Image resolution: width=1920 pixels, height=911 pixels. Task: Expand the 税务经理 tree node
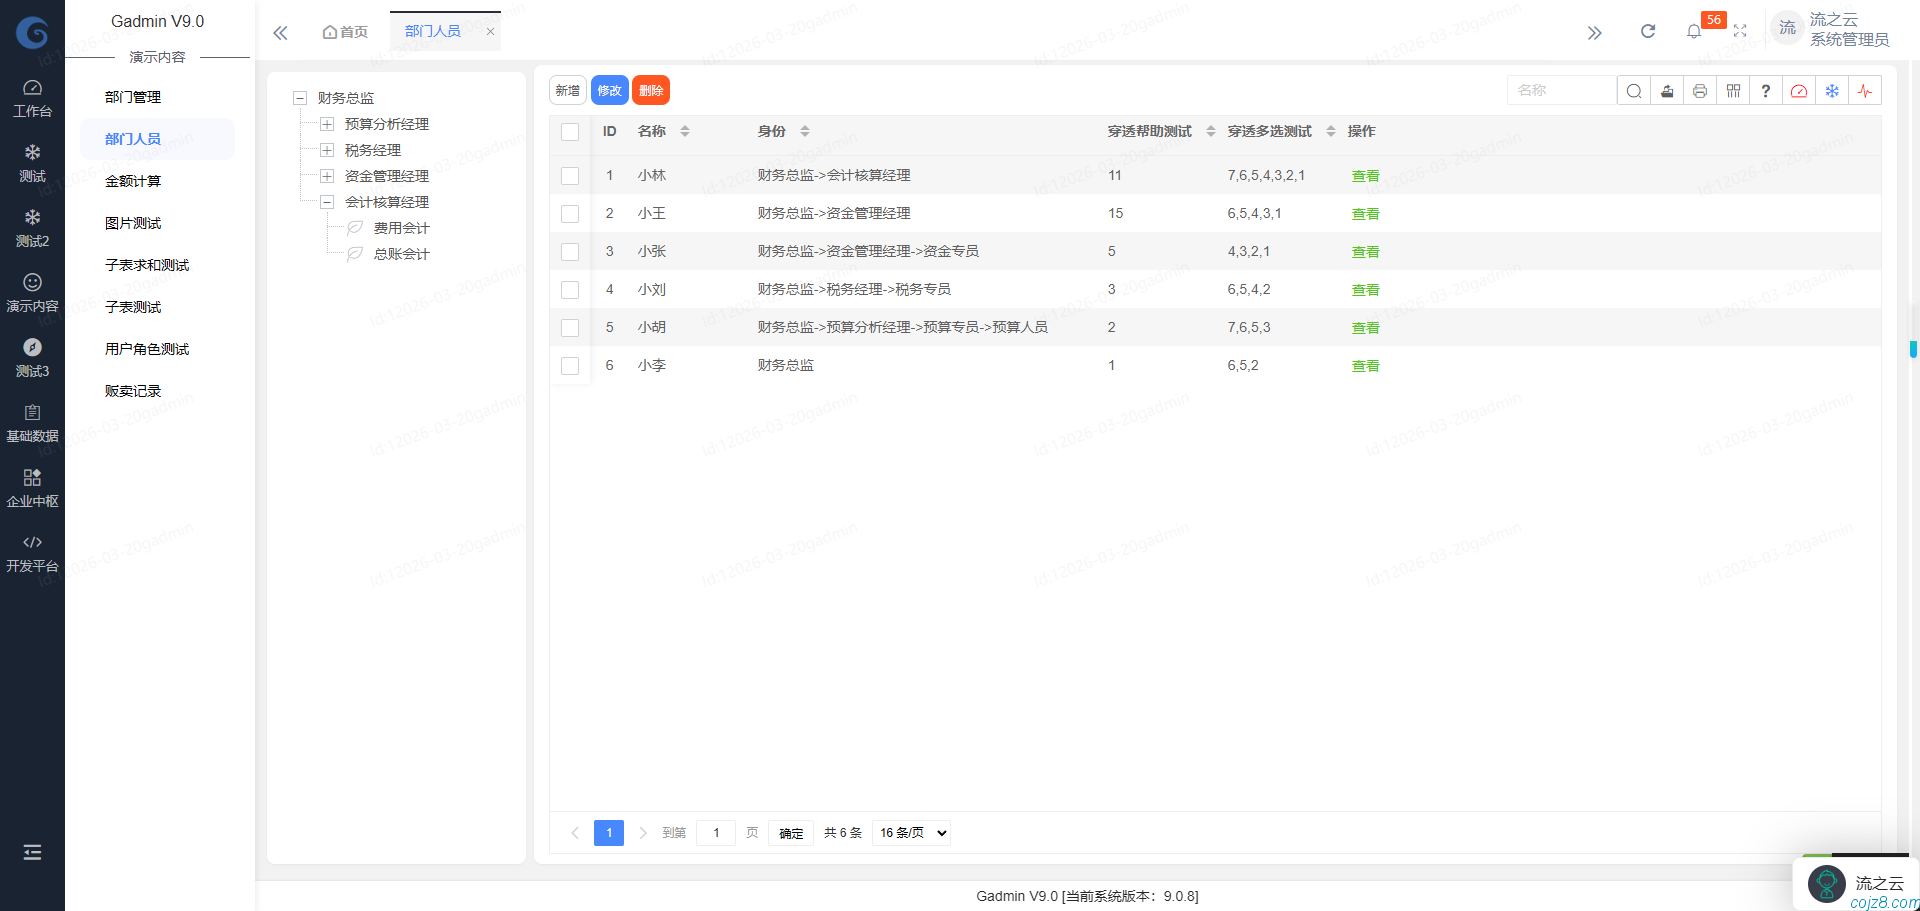[x=327, y=149]
